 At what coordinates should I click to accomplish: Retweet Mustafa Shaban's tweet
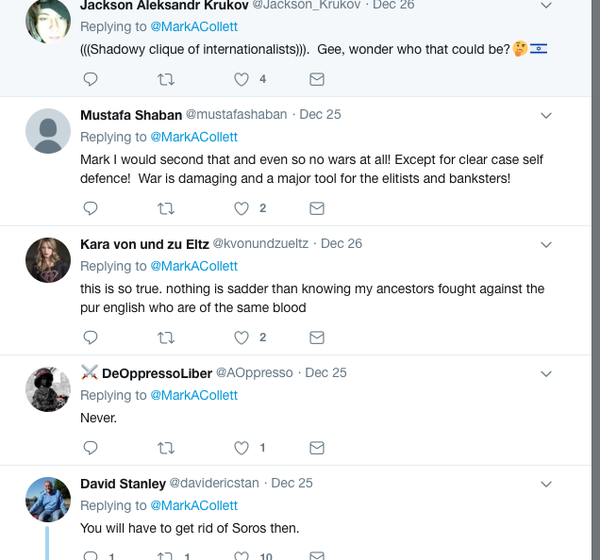(x=166, y=208)
